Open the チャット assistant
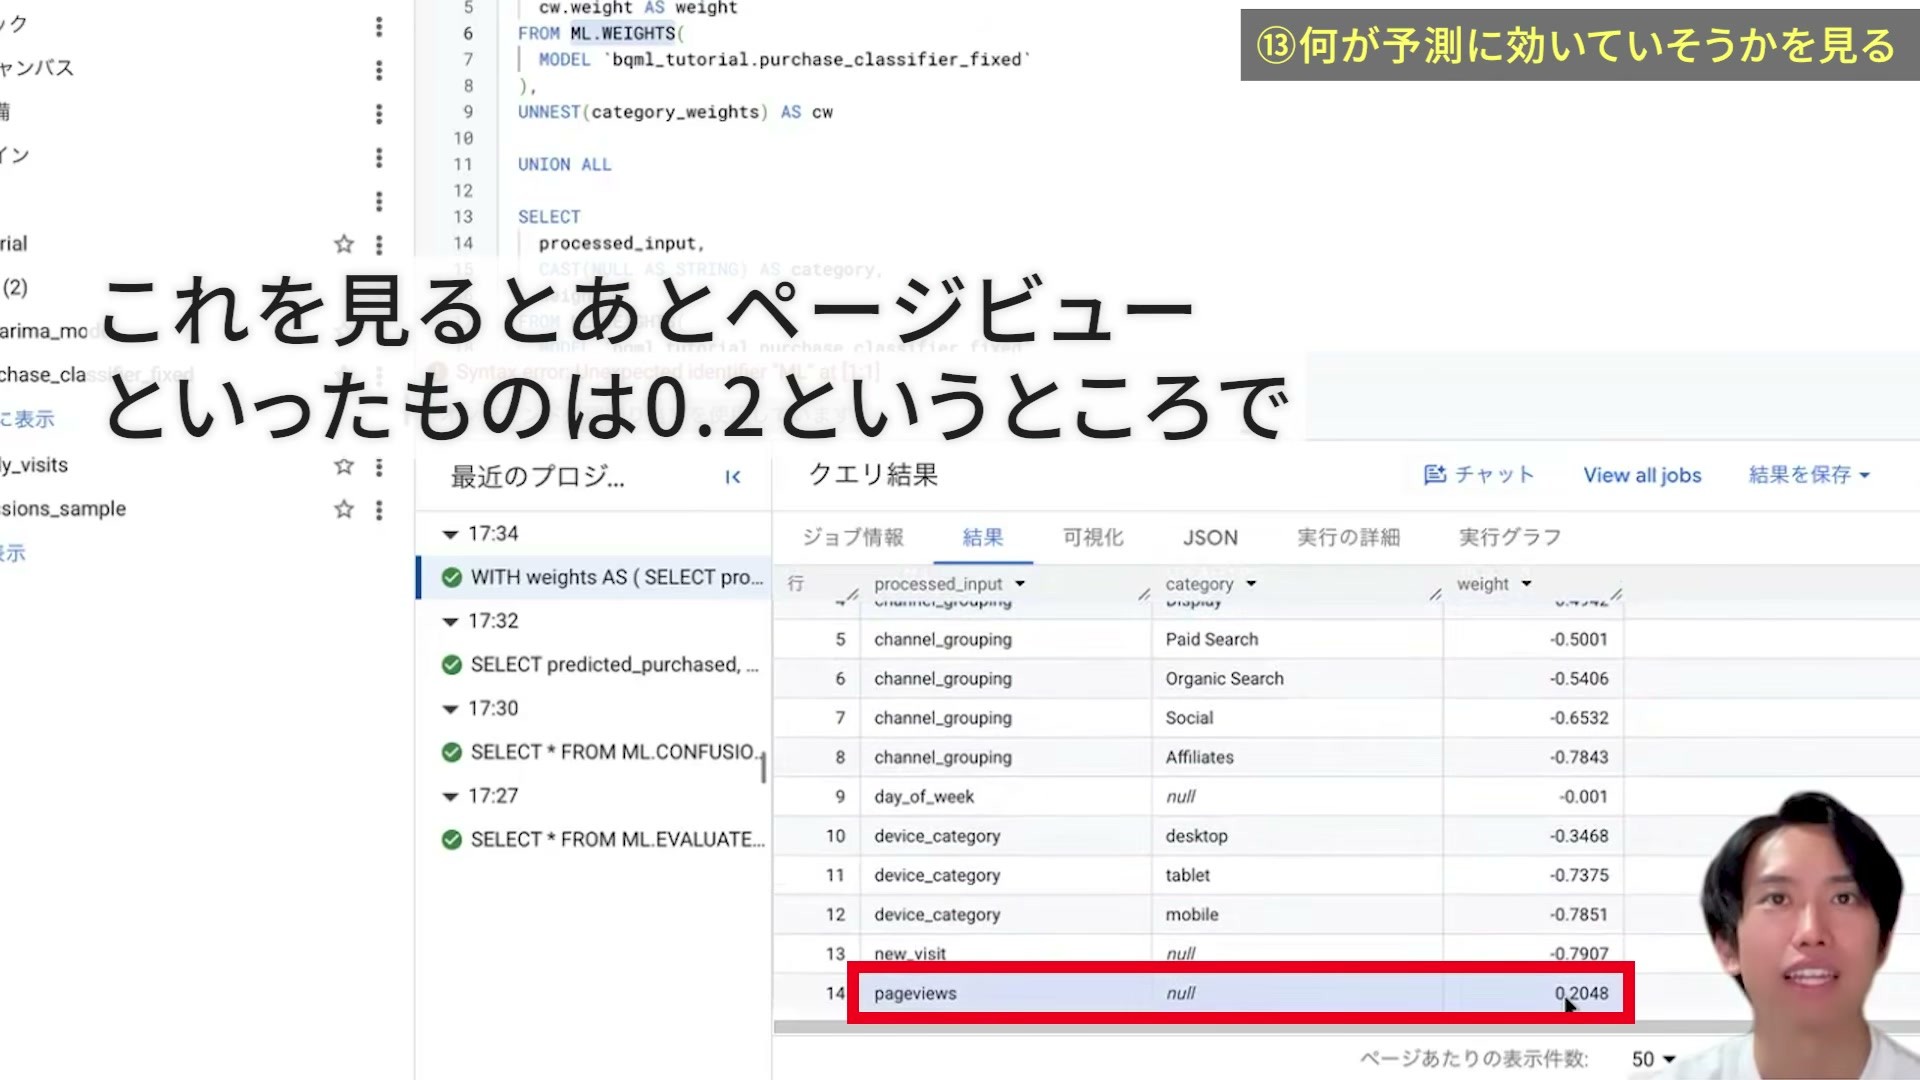 pos(1478,475)
